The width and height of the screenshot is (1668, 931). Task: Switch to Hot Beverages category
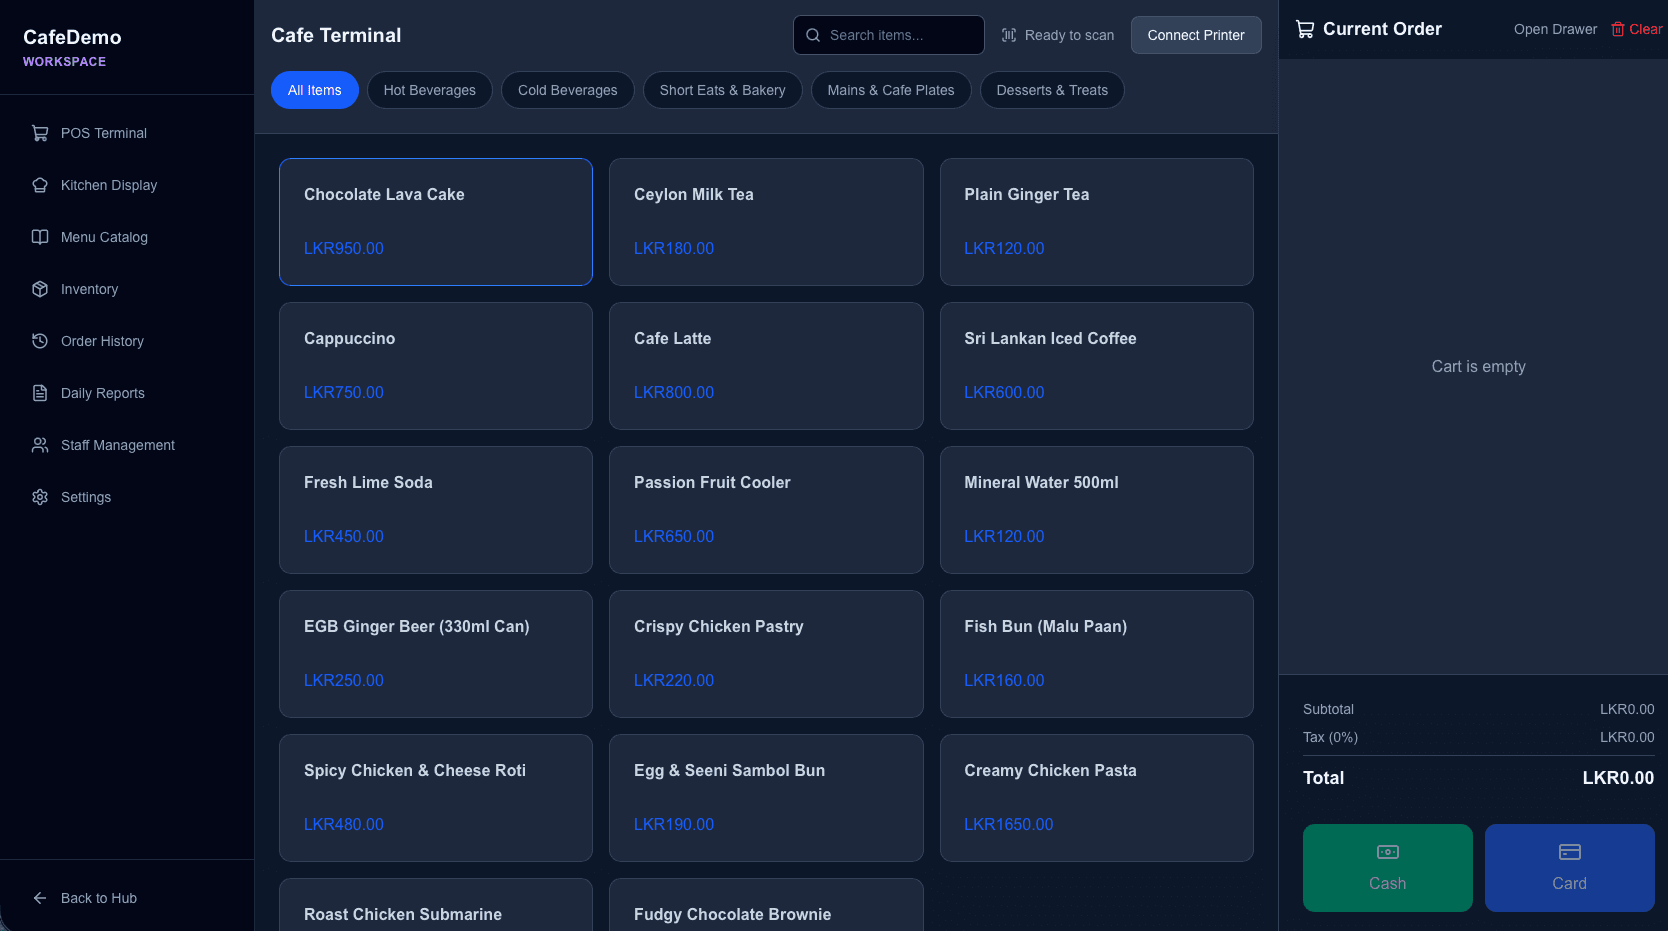[430, 90]
